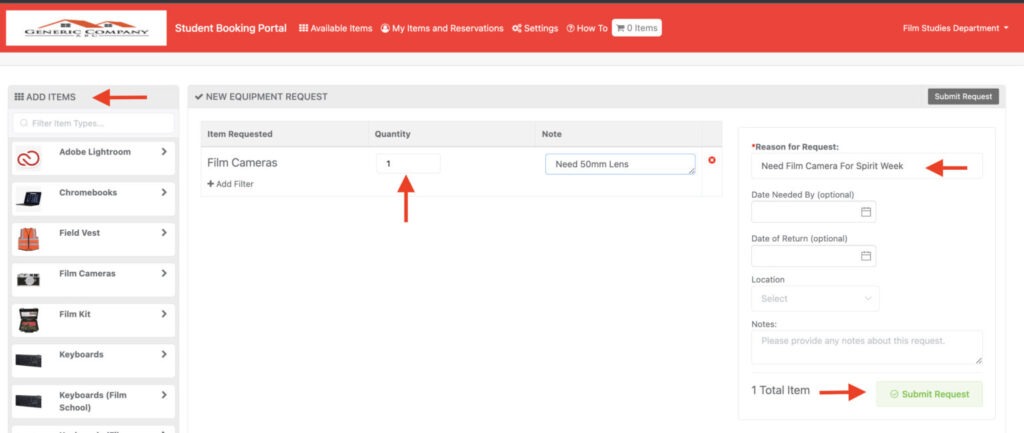
Task: Click the Filter Item Types search field
Action: click(x=93, y=123)
